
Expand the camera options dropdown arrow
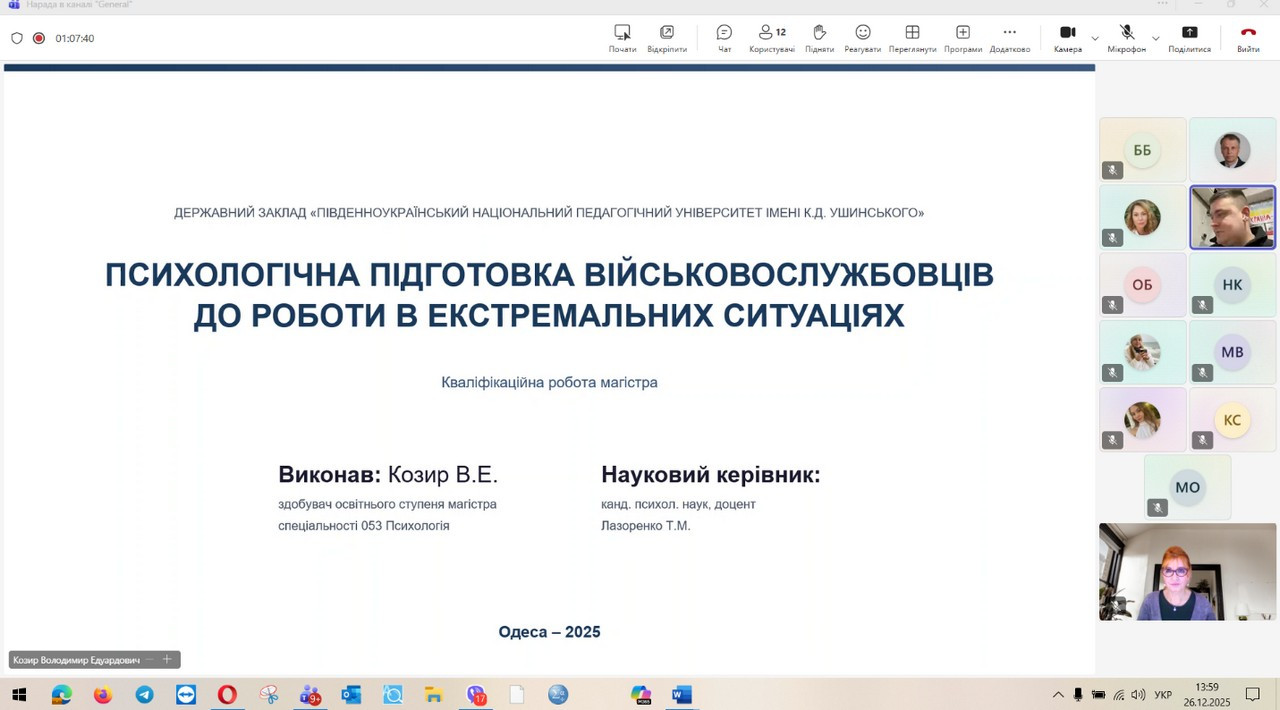tap(1095, 39)
